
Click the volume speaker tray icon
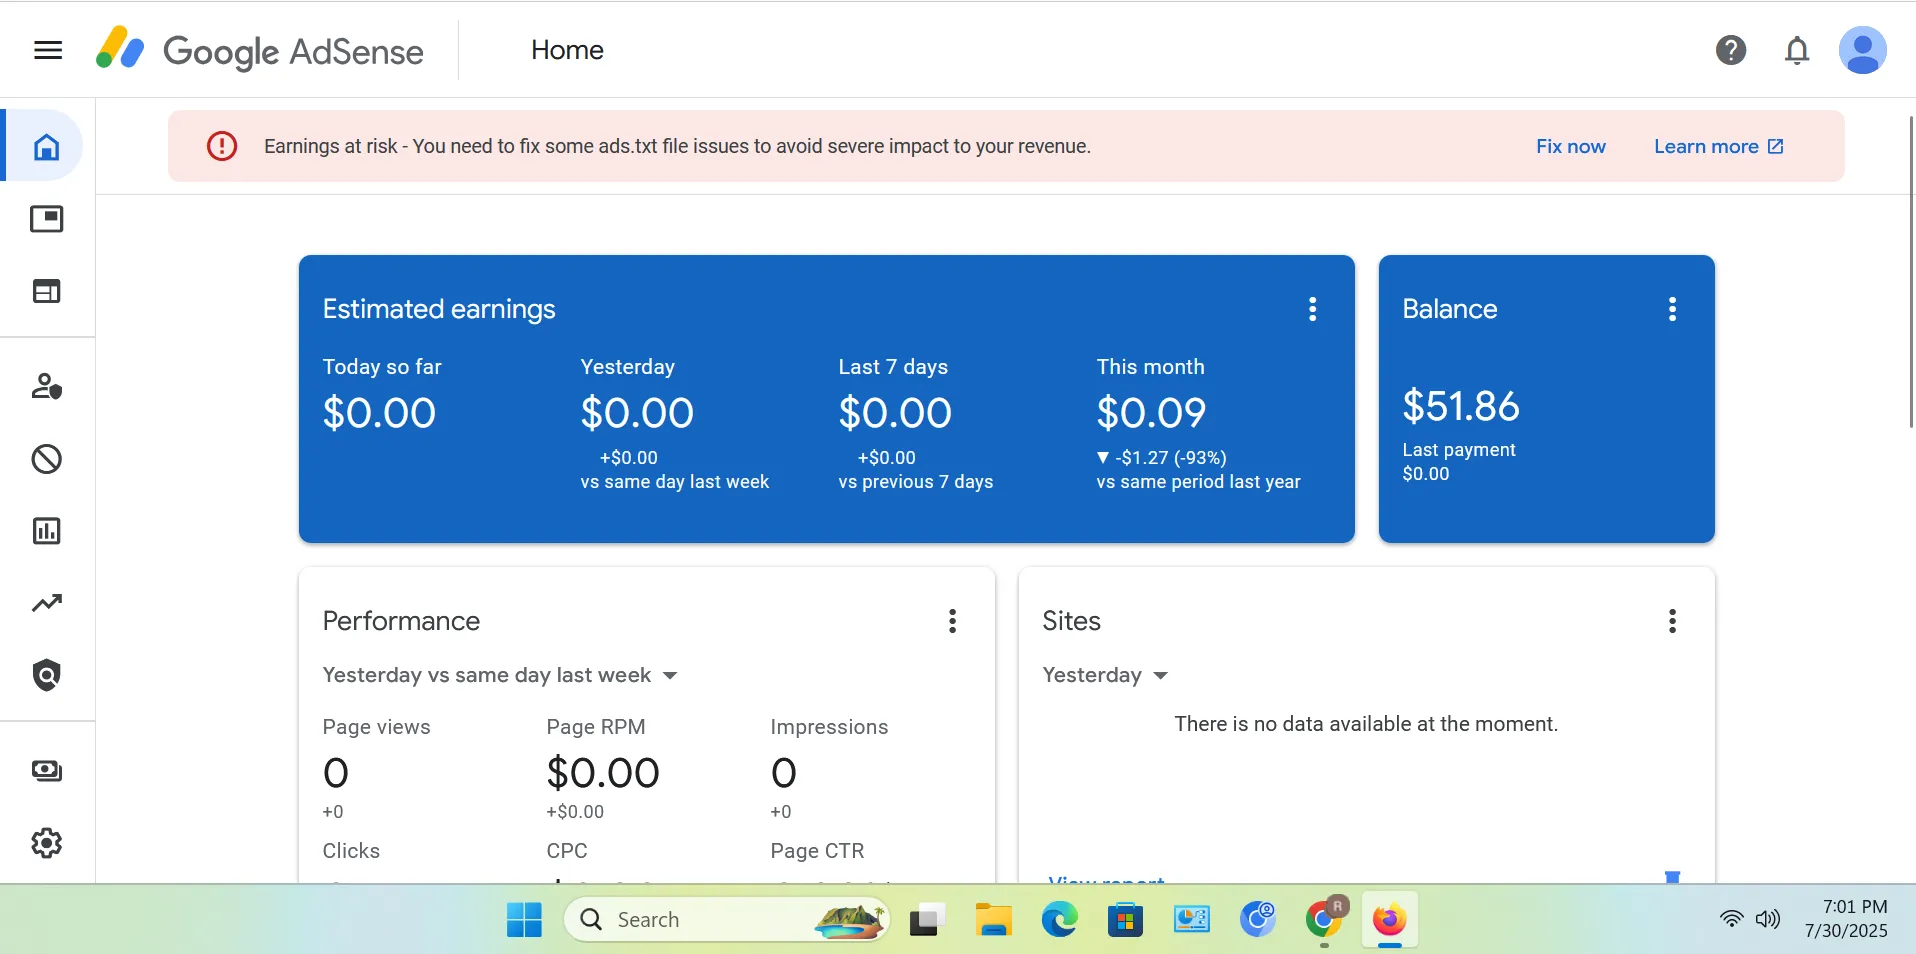coord(1768,919)
